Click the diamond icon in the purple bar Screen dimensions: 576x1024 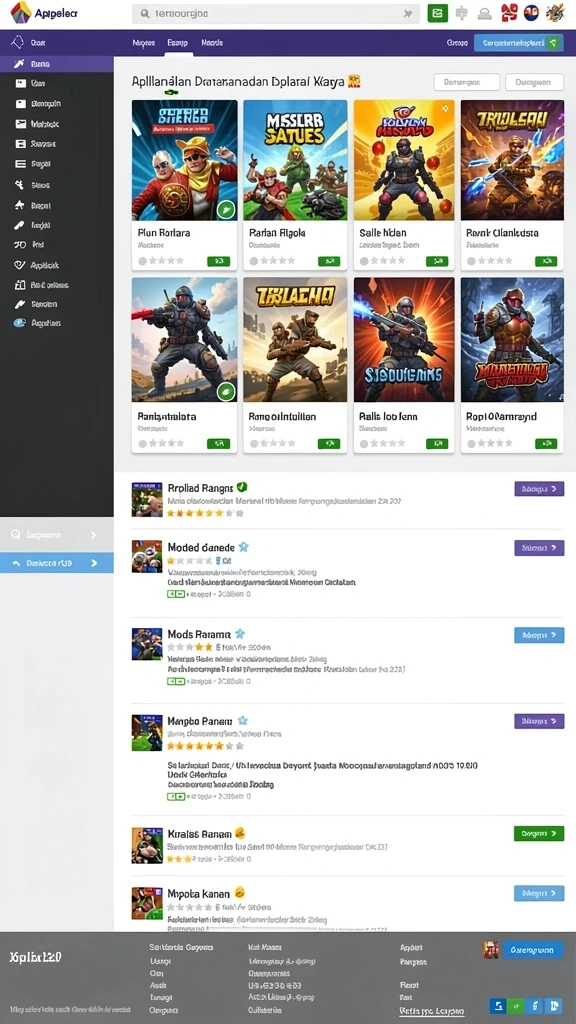(17, 42)
